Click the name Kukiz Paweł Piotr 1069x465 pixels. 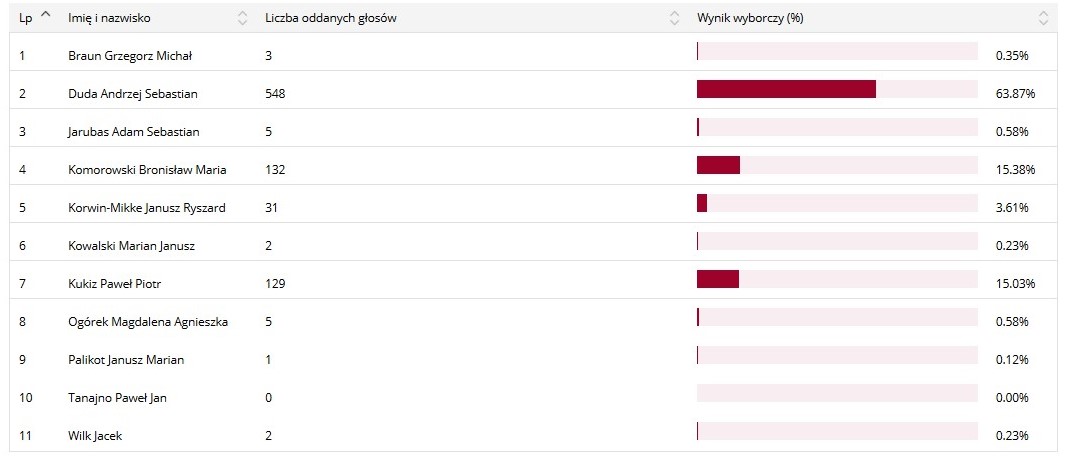[114, 284]
